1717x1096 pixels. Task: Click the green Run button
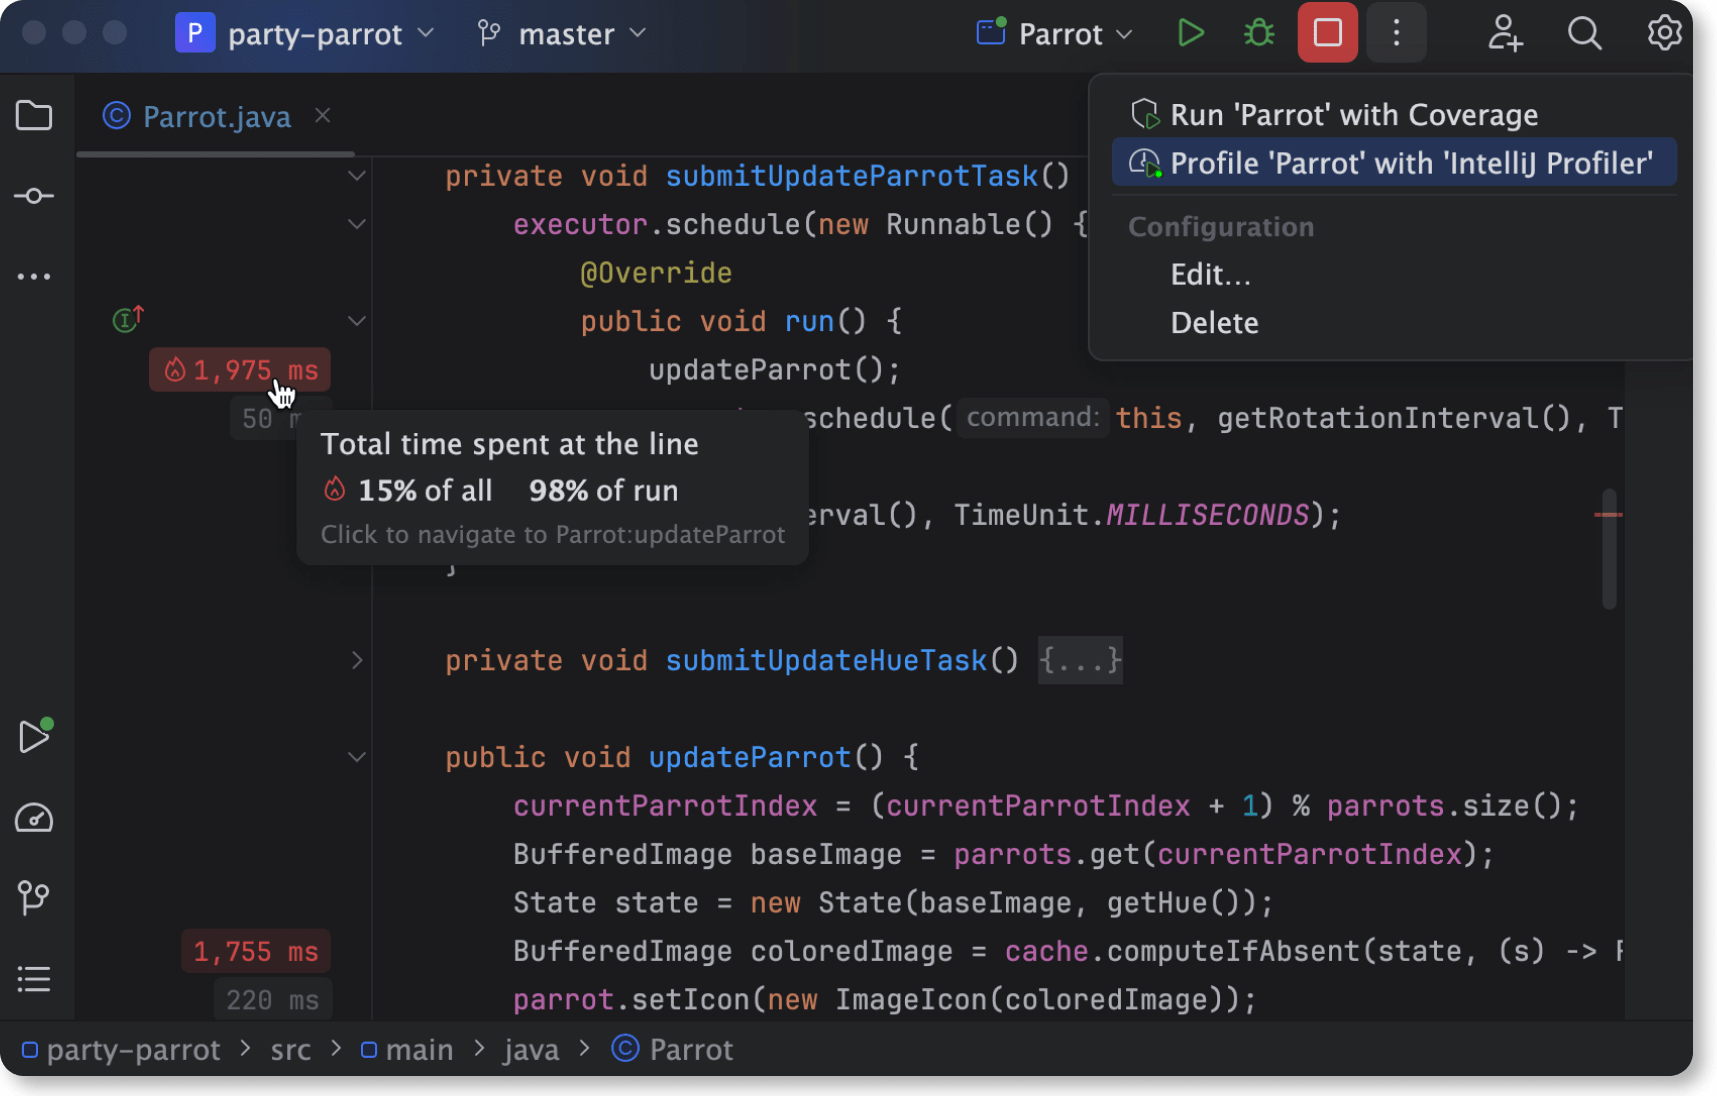tap(1190, 34)
